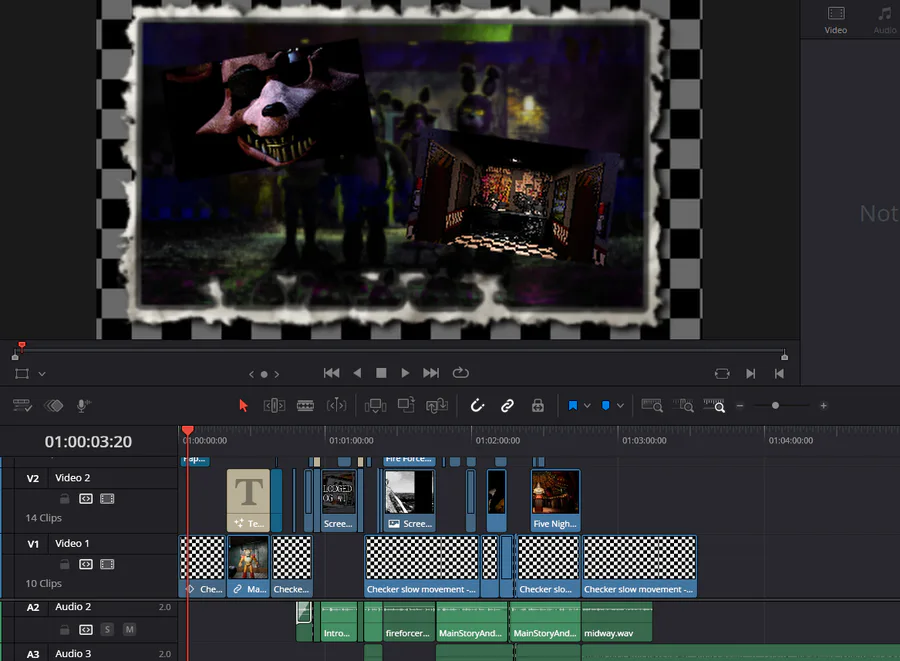Select the Text title clip on Video 2

248,500
